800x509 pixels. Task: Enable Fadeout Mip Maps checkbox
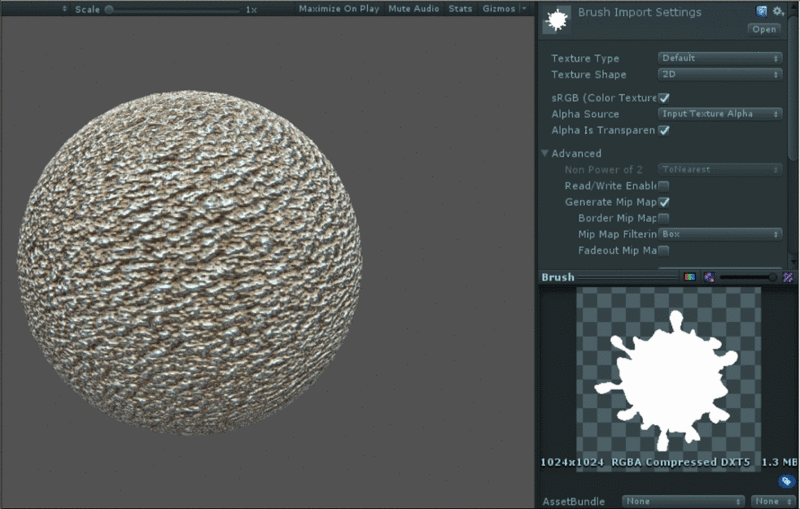point(663,250)
